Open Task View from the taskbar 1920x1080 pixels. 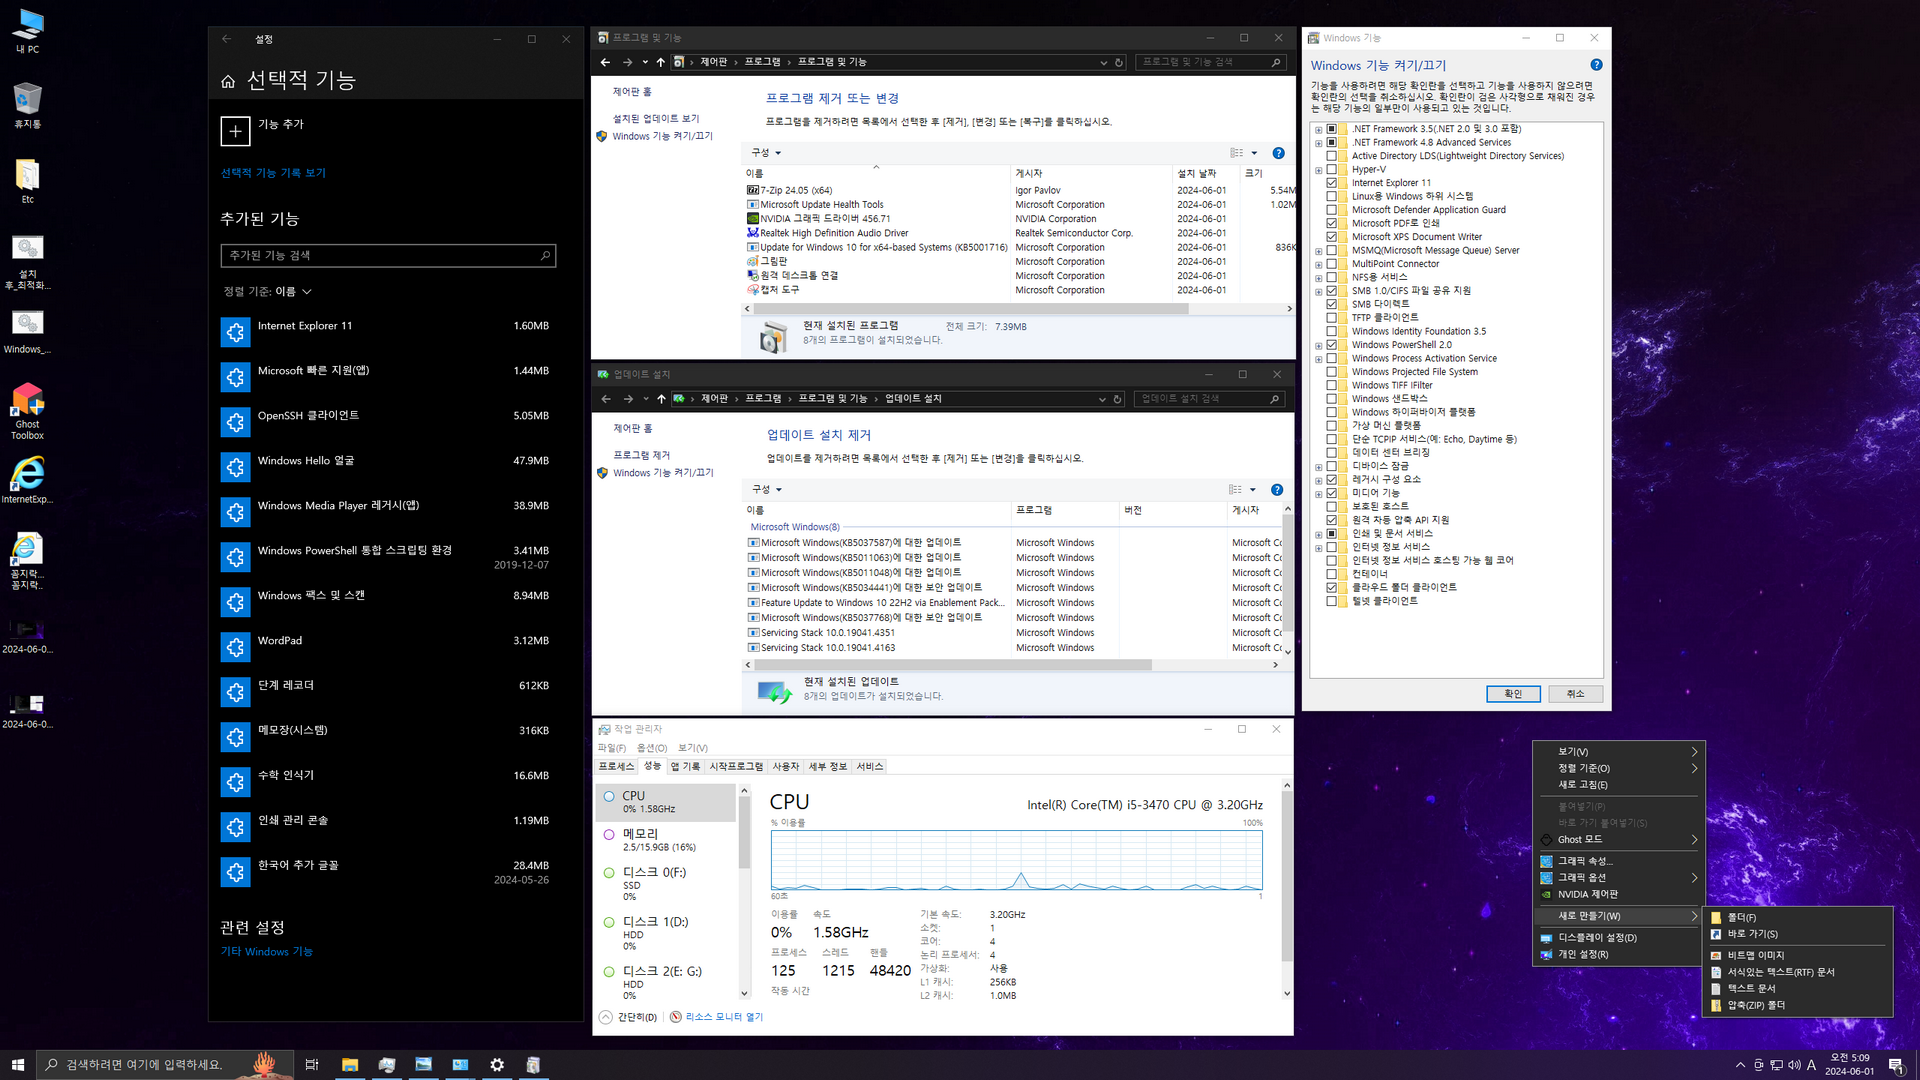(312, 1065)
